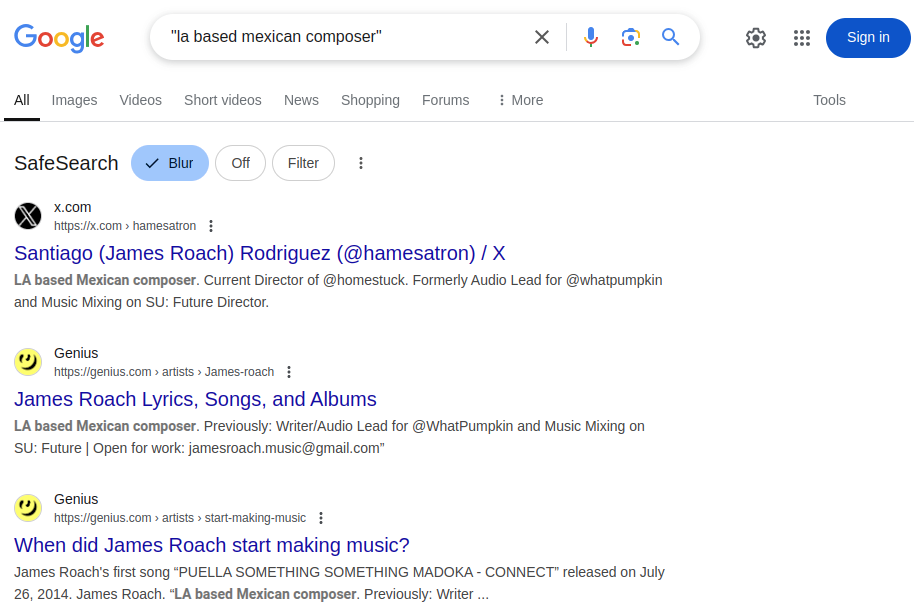Expand the More search categories menu

(520, 100)
